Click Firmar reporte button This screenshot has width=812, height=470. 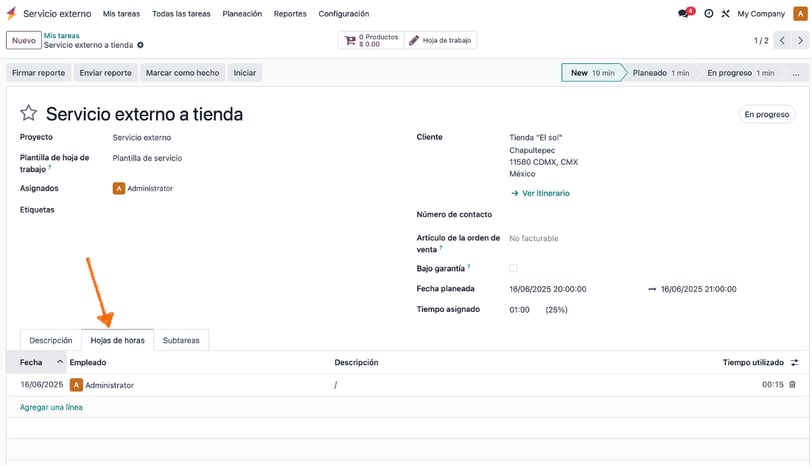[39, 73]
